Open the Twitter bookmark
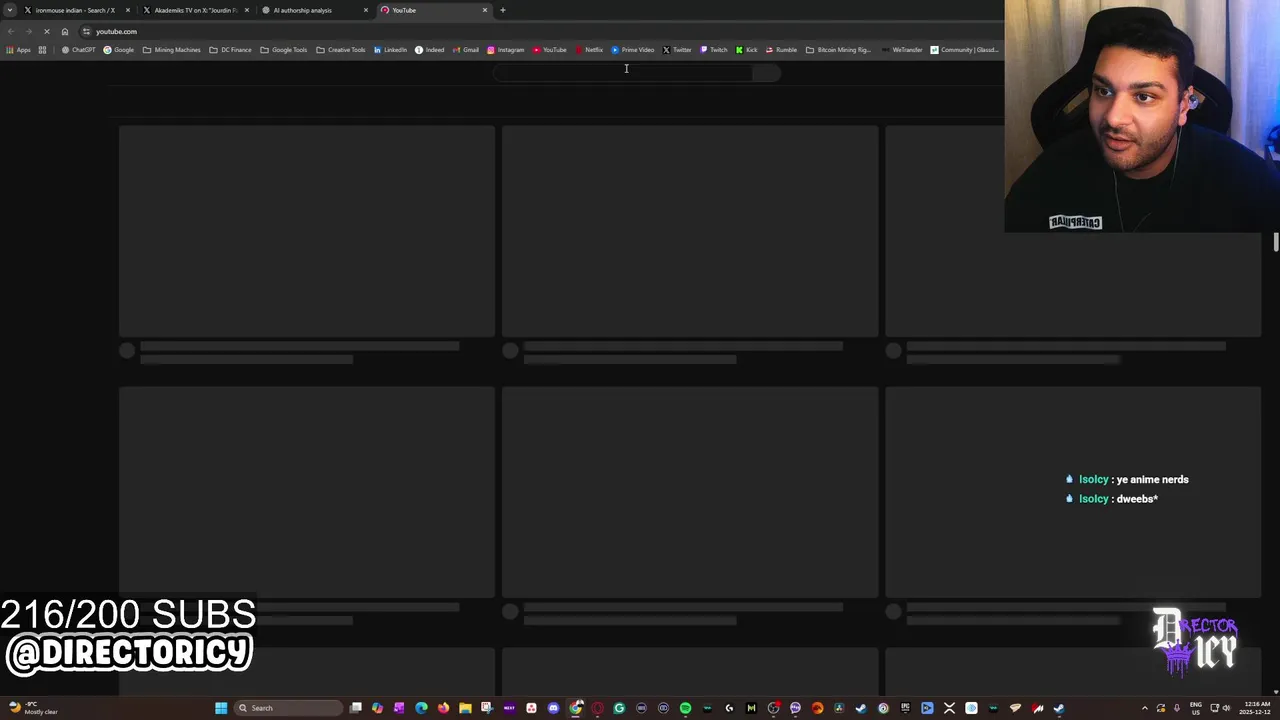1280x720 pixels. tap(676, 50)
